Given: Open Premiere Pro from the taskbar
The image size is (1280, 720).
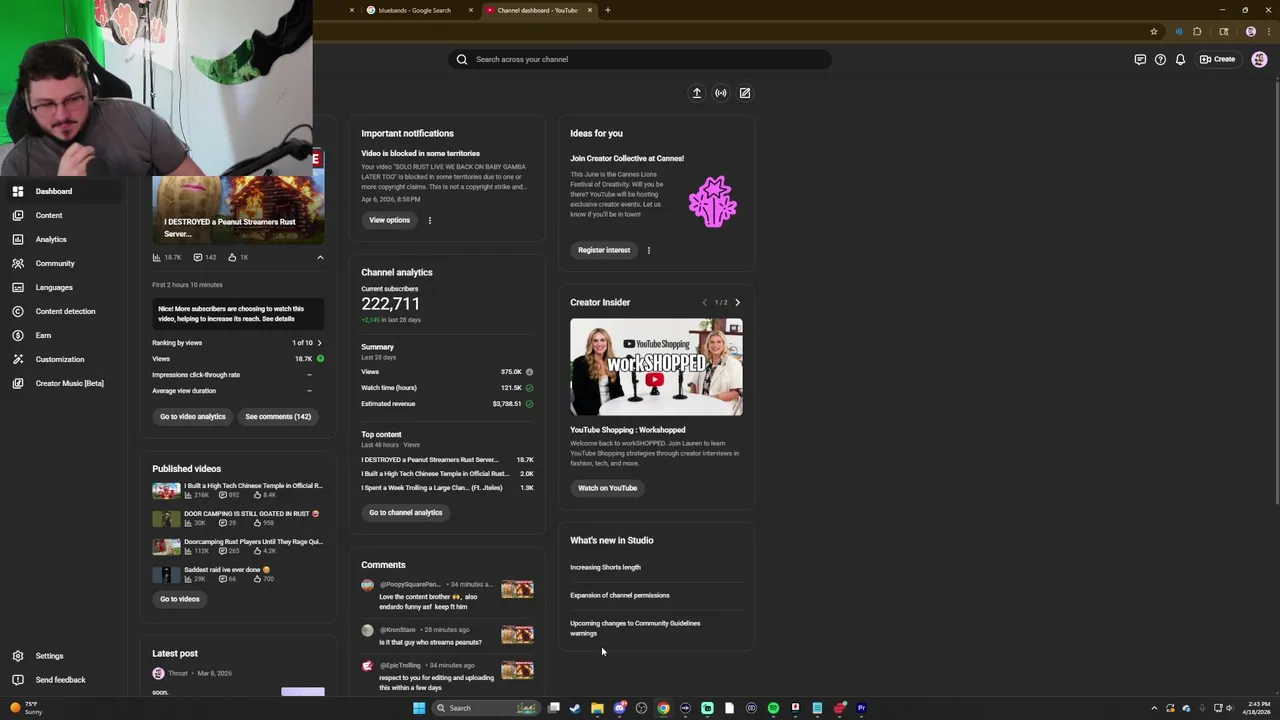Looking at the screenshot, I should click(861, 708).
